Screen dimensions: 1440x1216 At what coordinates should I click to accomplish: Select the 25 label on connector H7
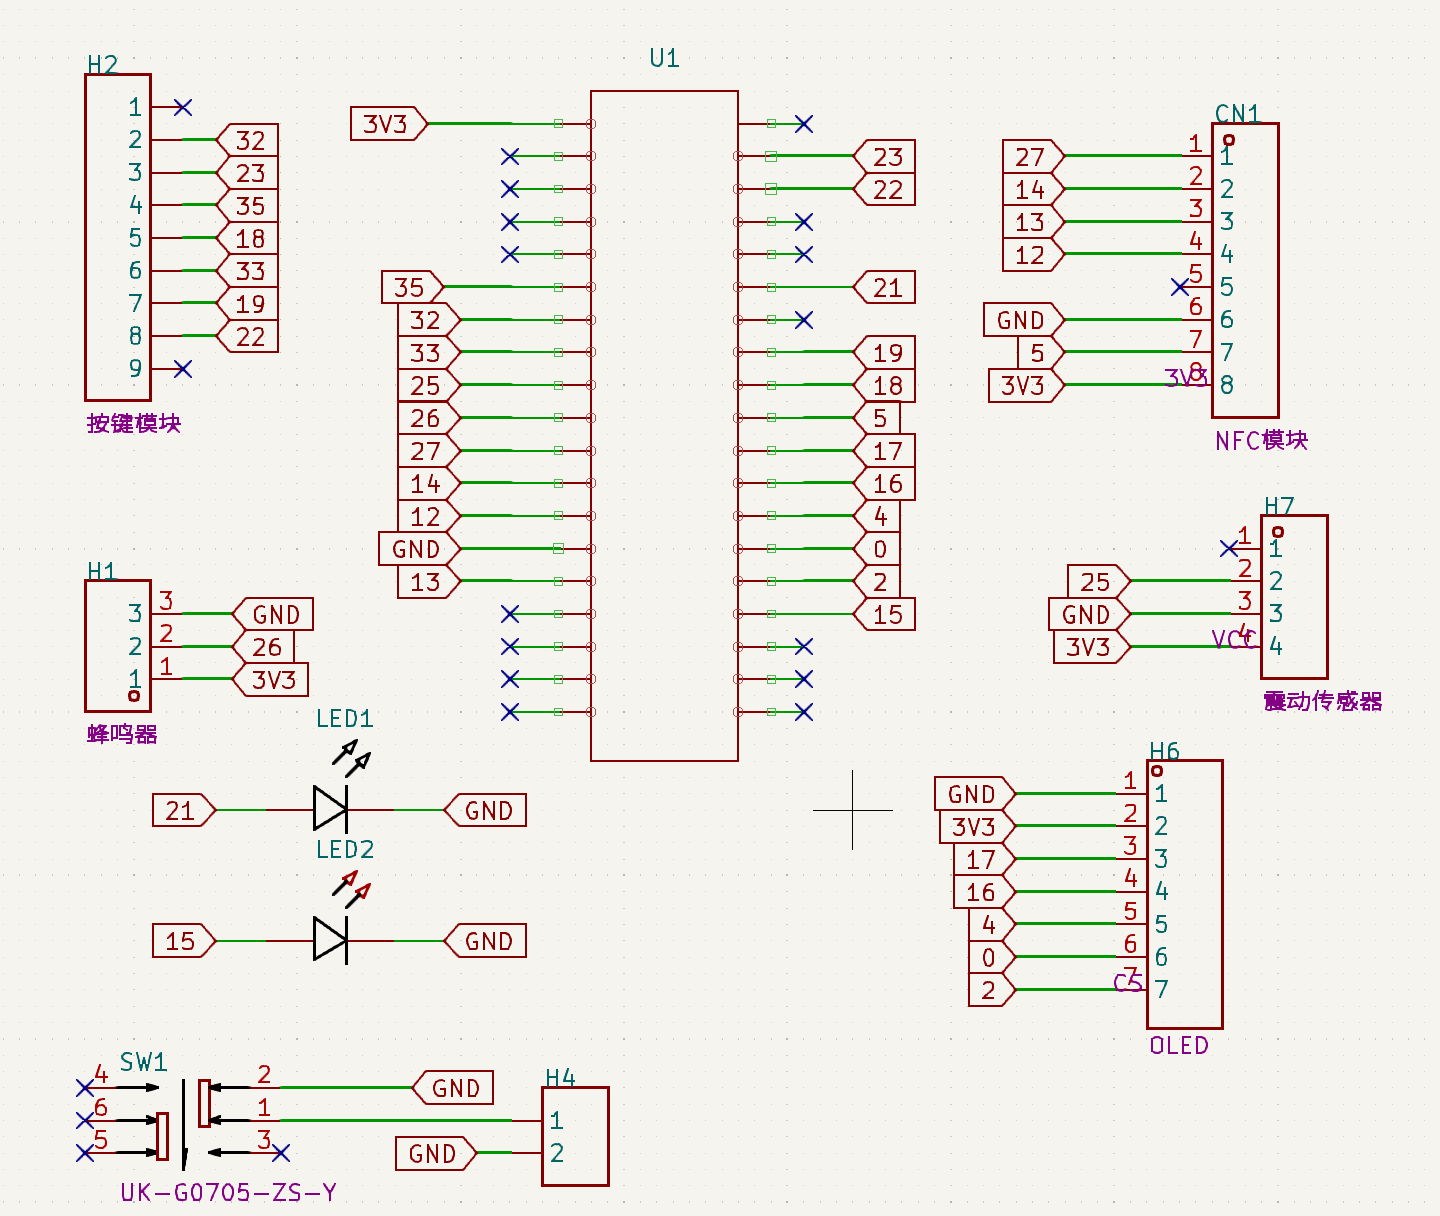[x=1099, y=581]
